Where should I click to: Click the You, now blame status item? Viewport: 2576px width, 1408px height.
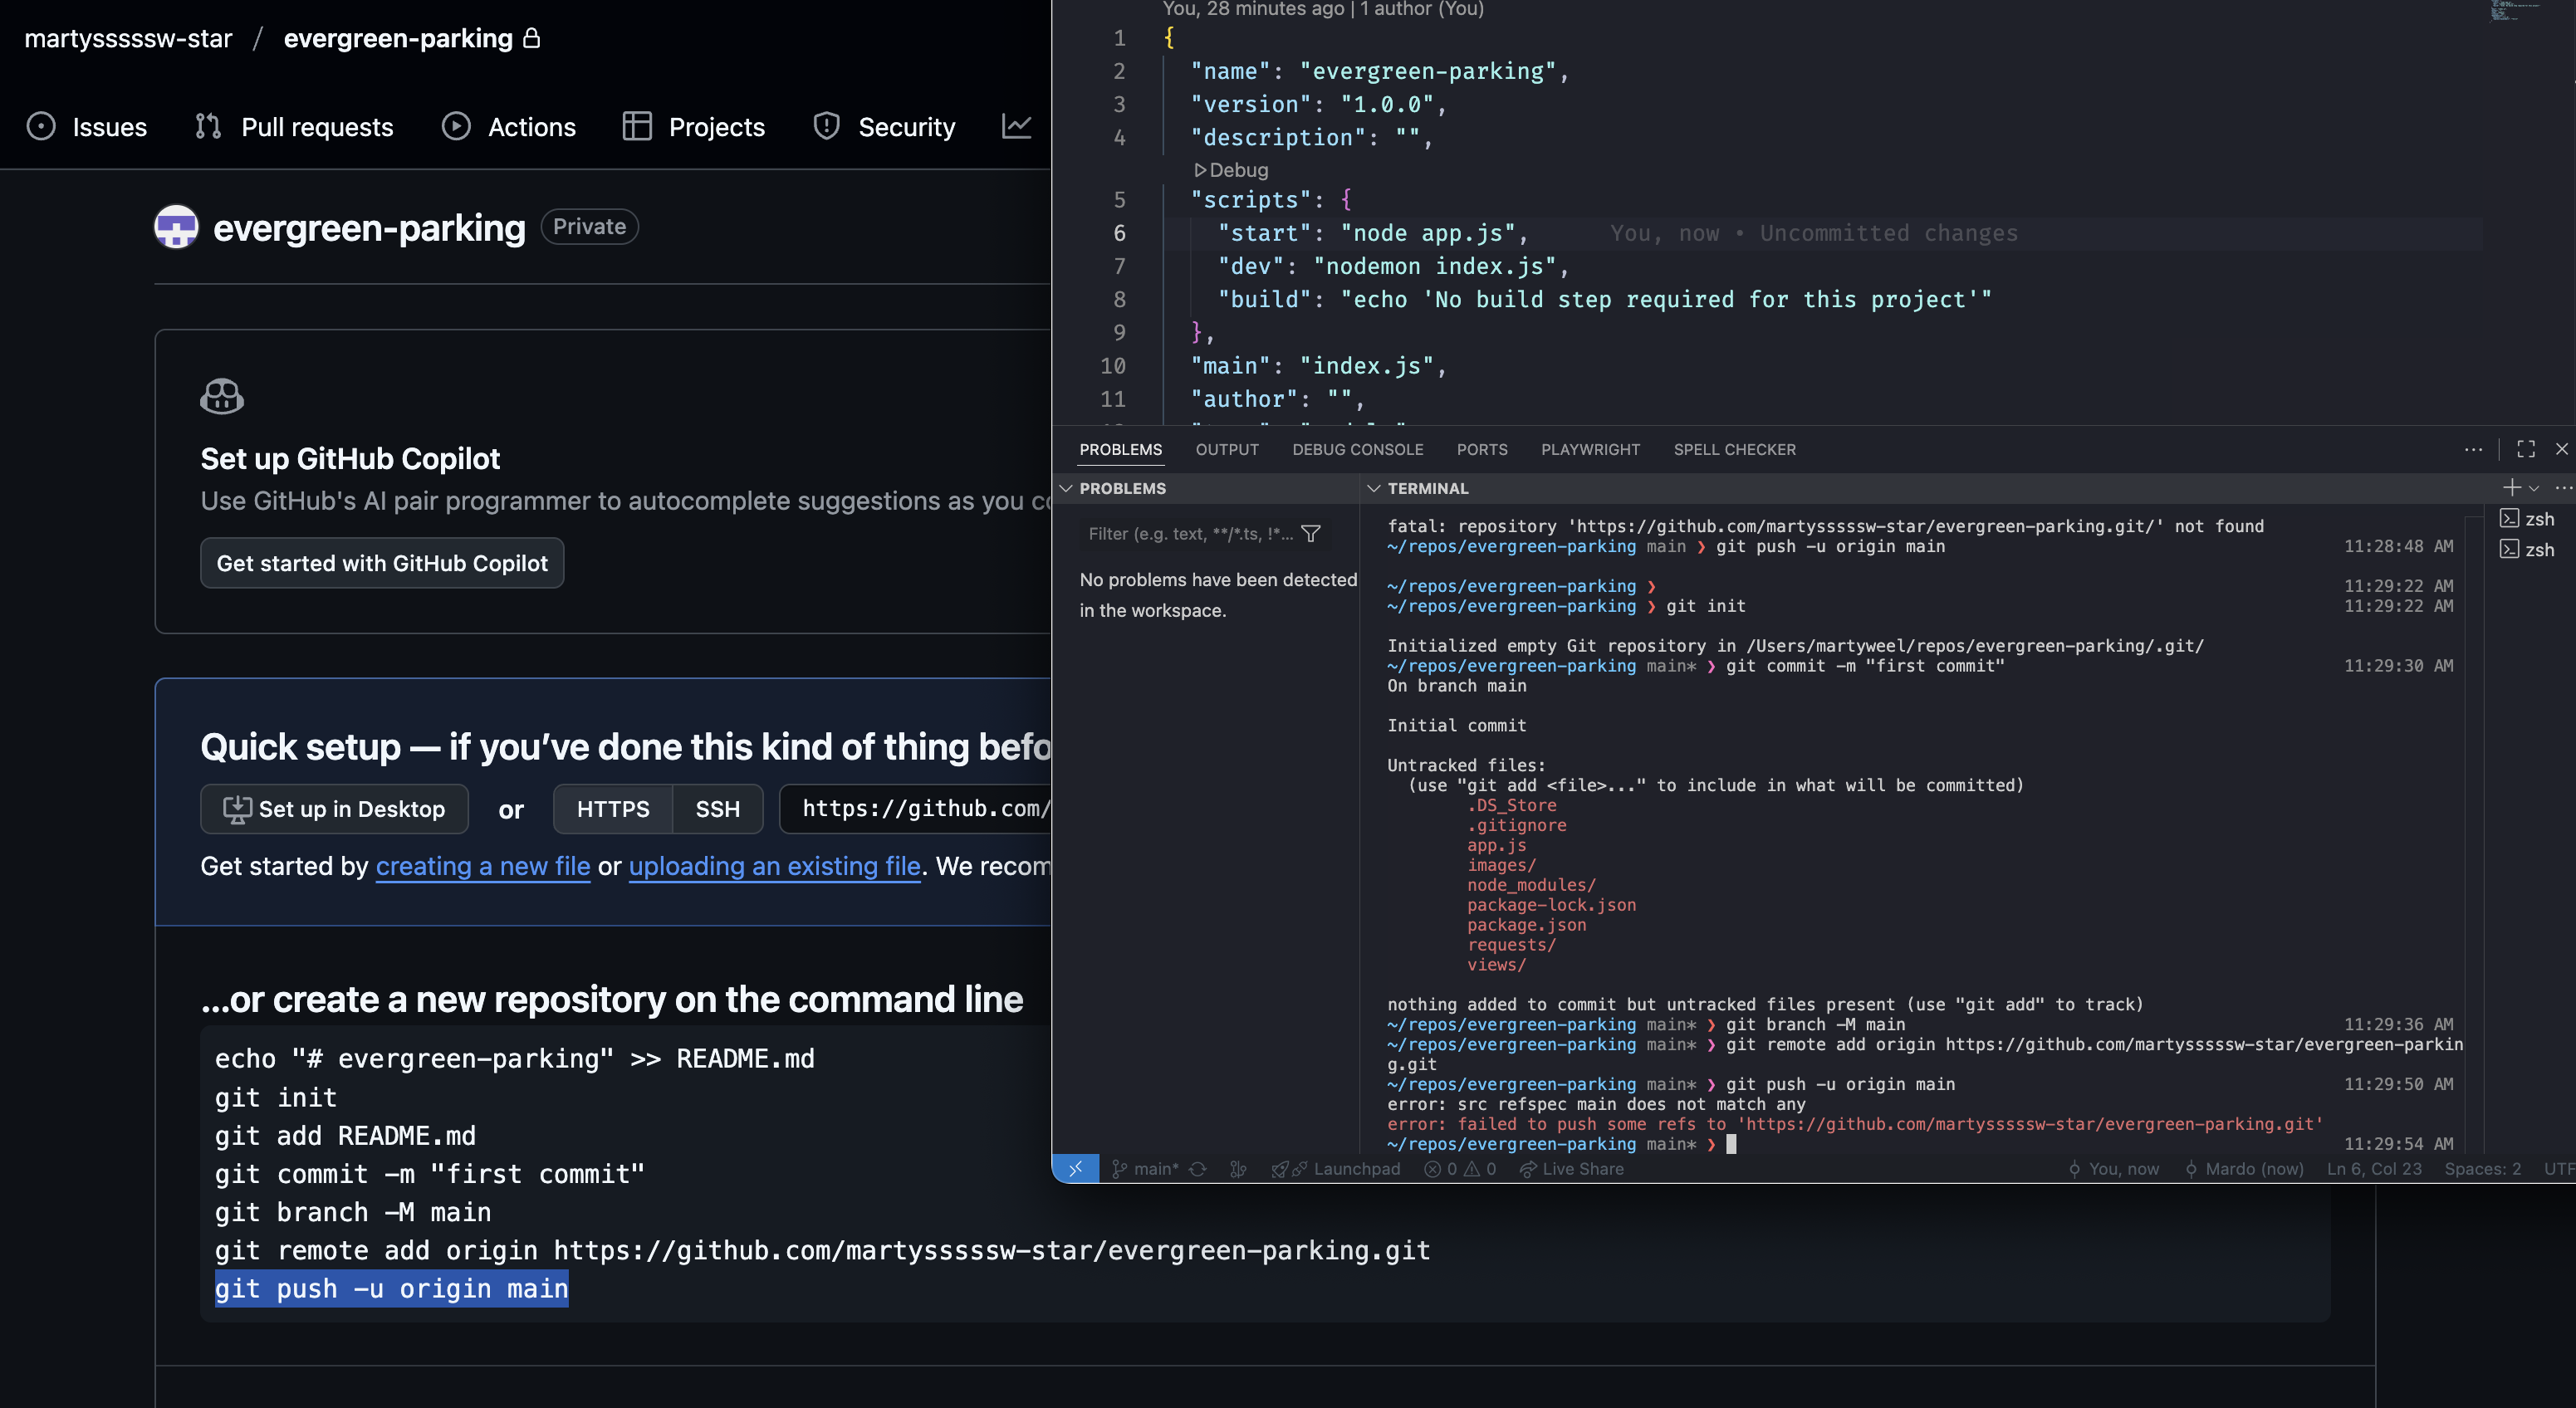(2113, 1169)
